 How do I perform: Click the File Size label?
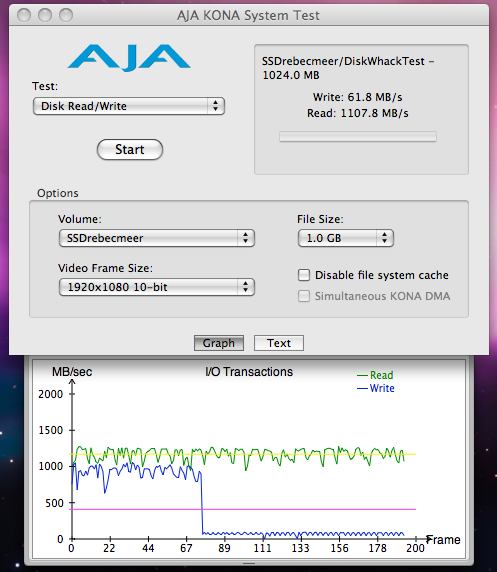click(x=320, y=219)
